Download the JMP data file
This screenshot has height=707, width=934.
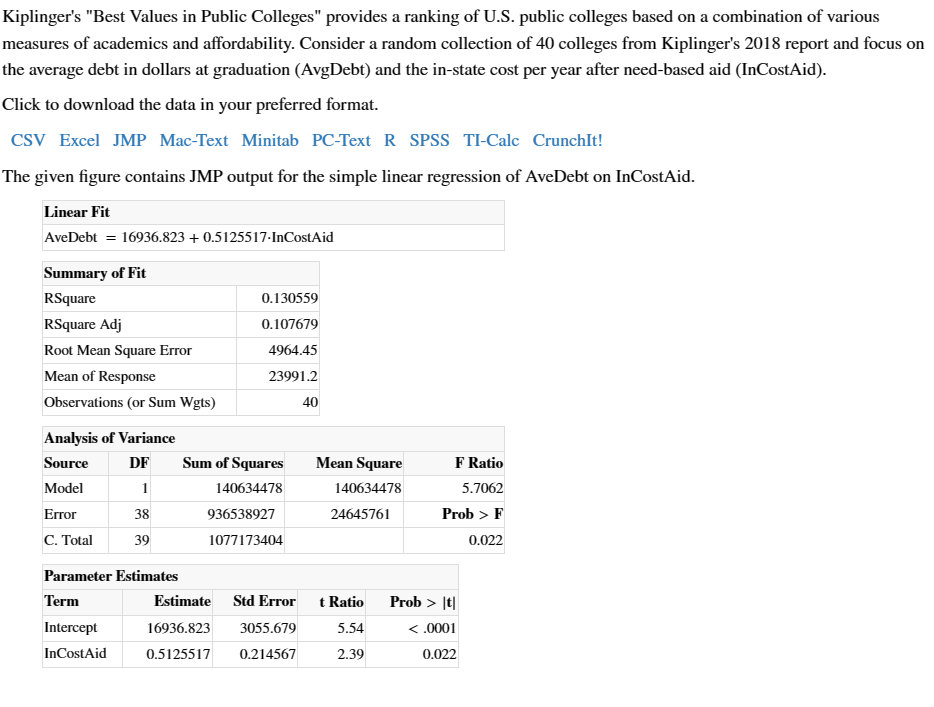pos(131,140)
